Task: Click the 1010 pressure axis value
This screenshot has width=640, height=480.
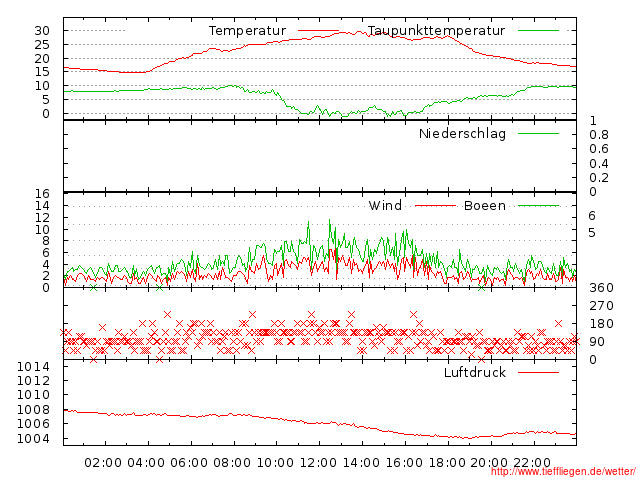Action: (x=33, y=395)
